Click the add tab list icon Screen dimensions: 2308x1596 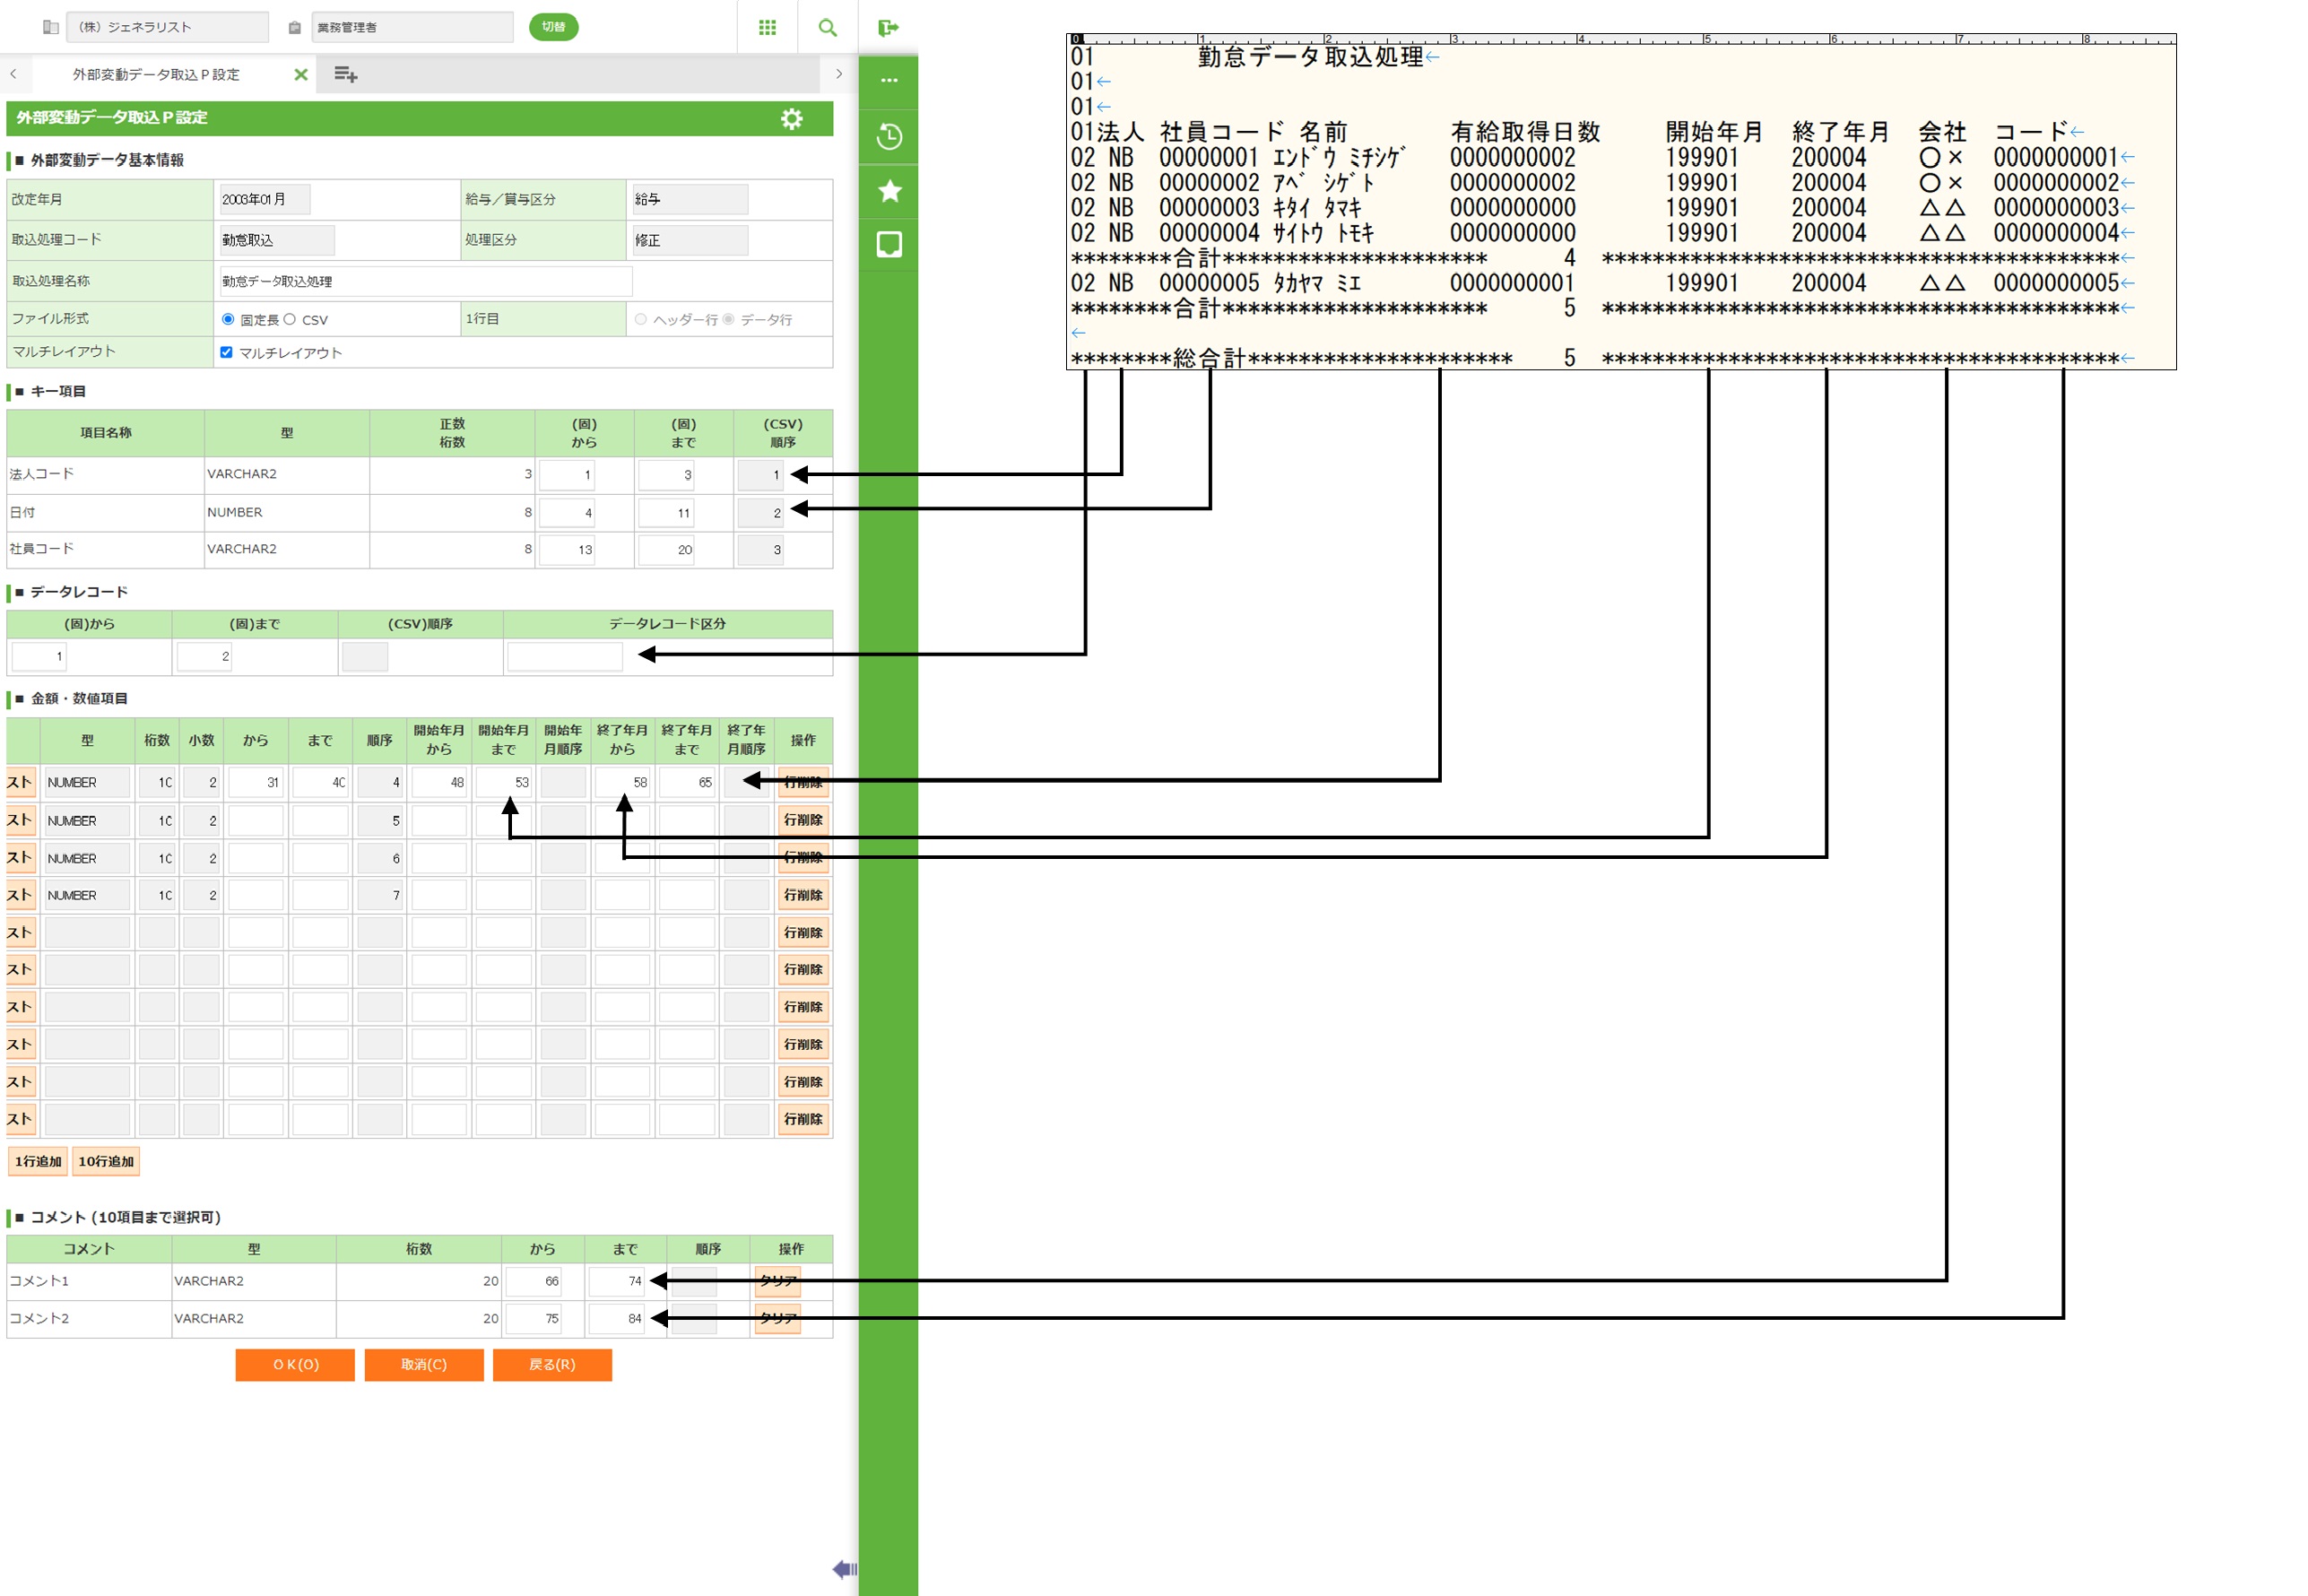point(346,75)
